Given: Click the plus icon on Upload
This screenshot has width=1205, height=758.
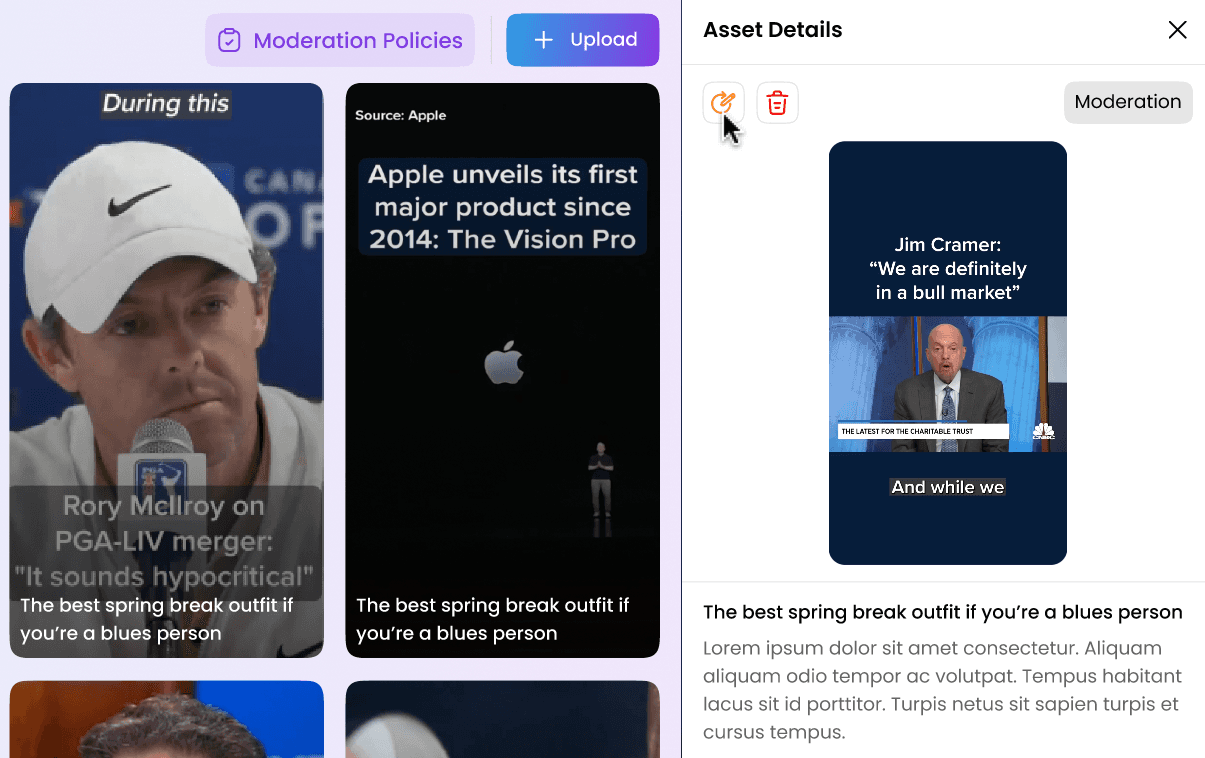Looking at the screenshot, I should [543, 40].
